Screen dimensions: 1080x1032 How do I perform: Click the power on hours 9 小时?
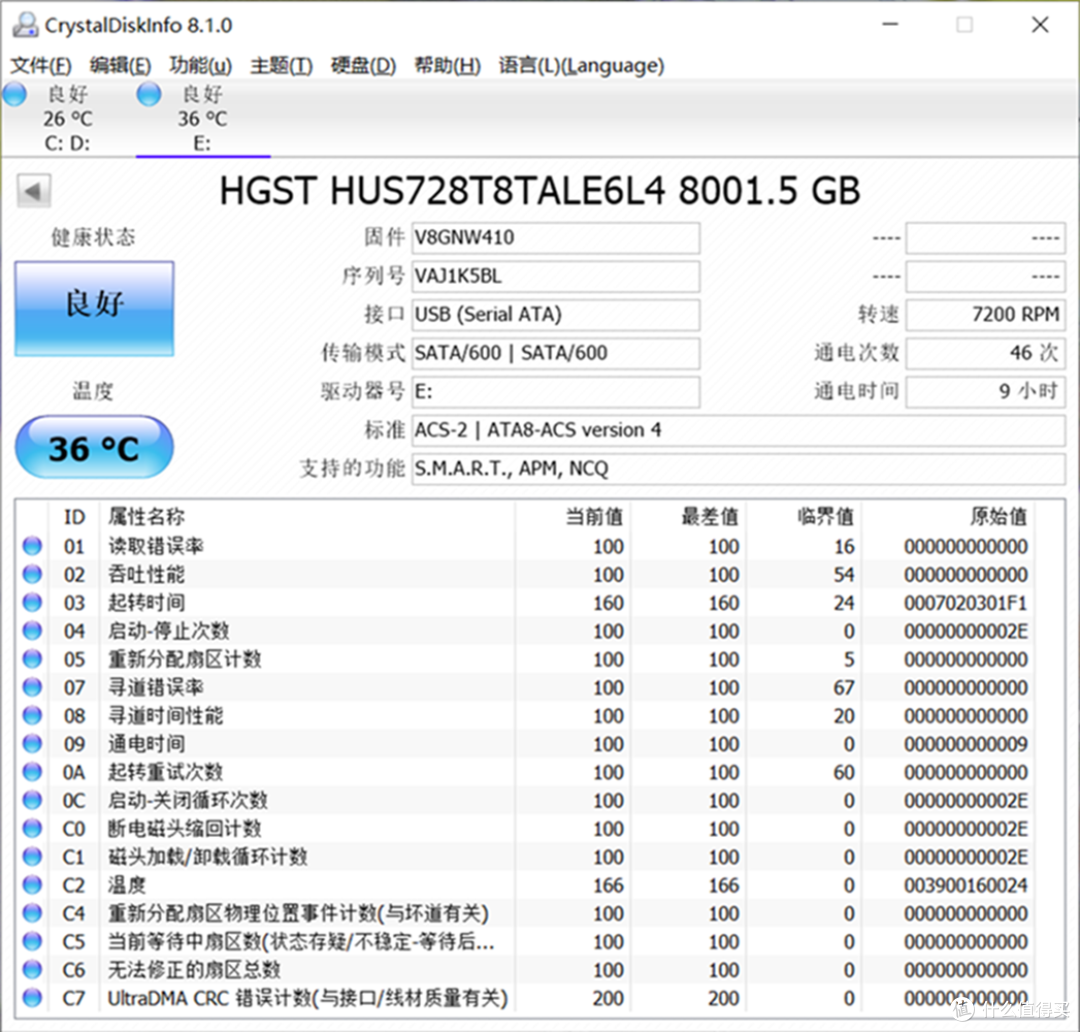[986, 392]
